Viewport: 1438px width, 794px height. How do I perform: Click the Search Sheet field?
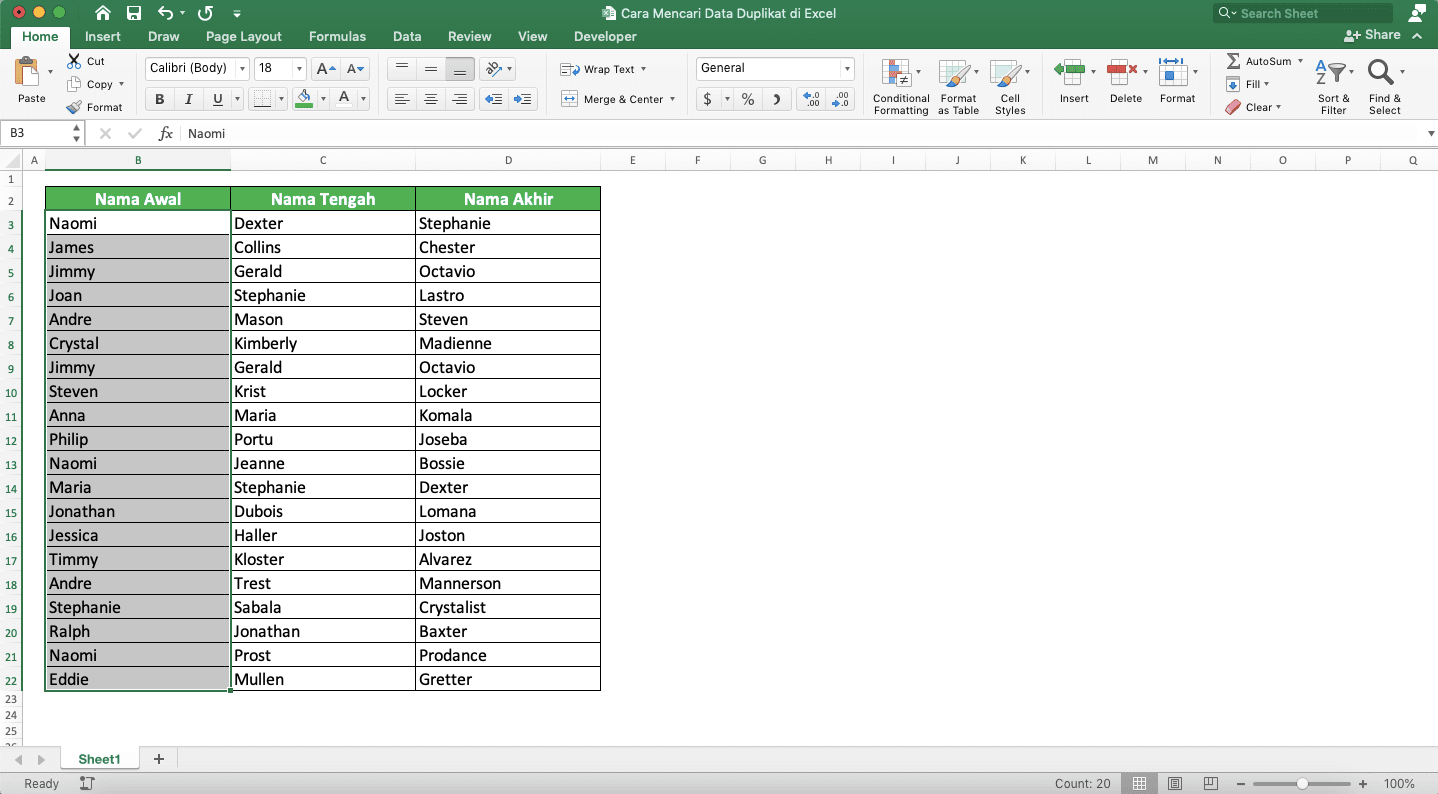(x=1303, y=13)
